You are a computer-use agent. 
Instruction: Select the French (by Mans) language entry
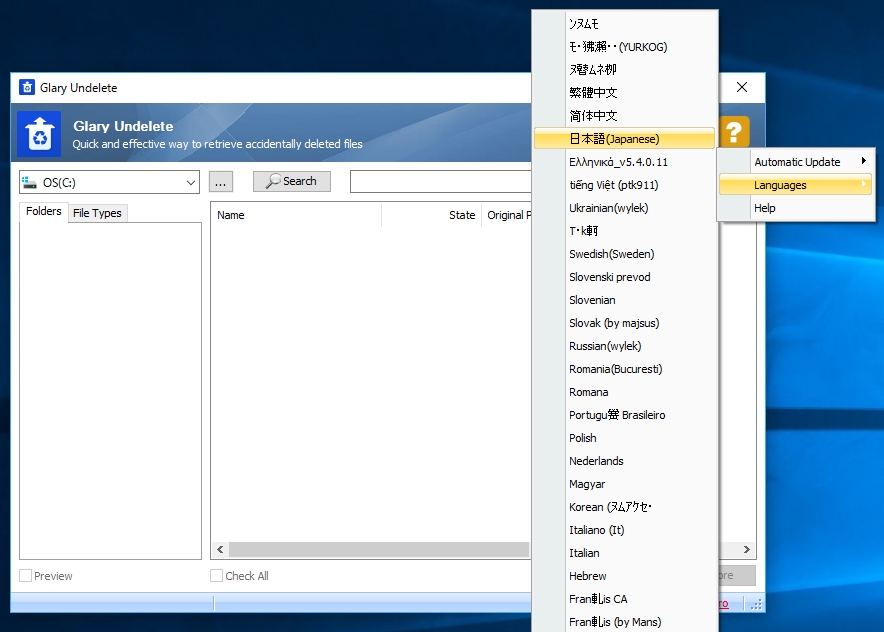point(625,622)
